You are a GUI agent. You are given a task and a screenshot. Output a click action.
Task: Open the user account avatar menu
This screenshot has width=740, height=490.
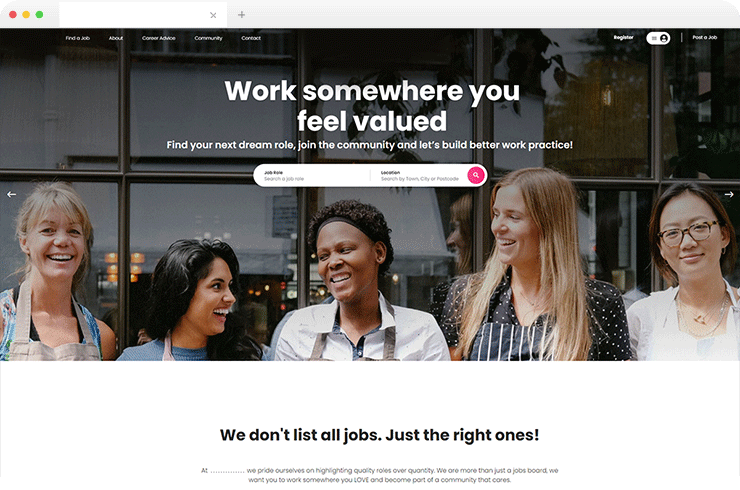664,38
